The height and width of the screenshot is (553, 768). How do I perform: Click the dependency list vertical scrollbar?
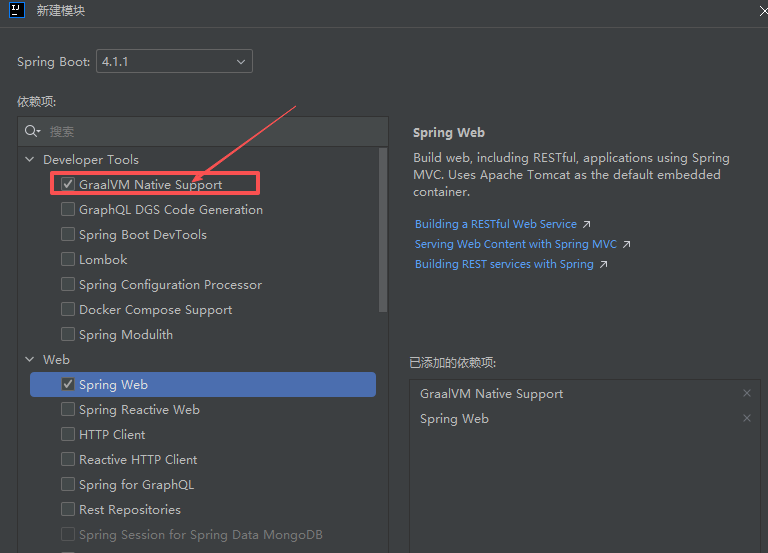click(383, 230)
